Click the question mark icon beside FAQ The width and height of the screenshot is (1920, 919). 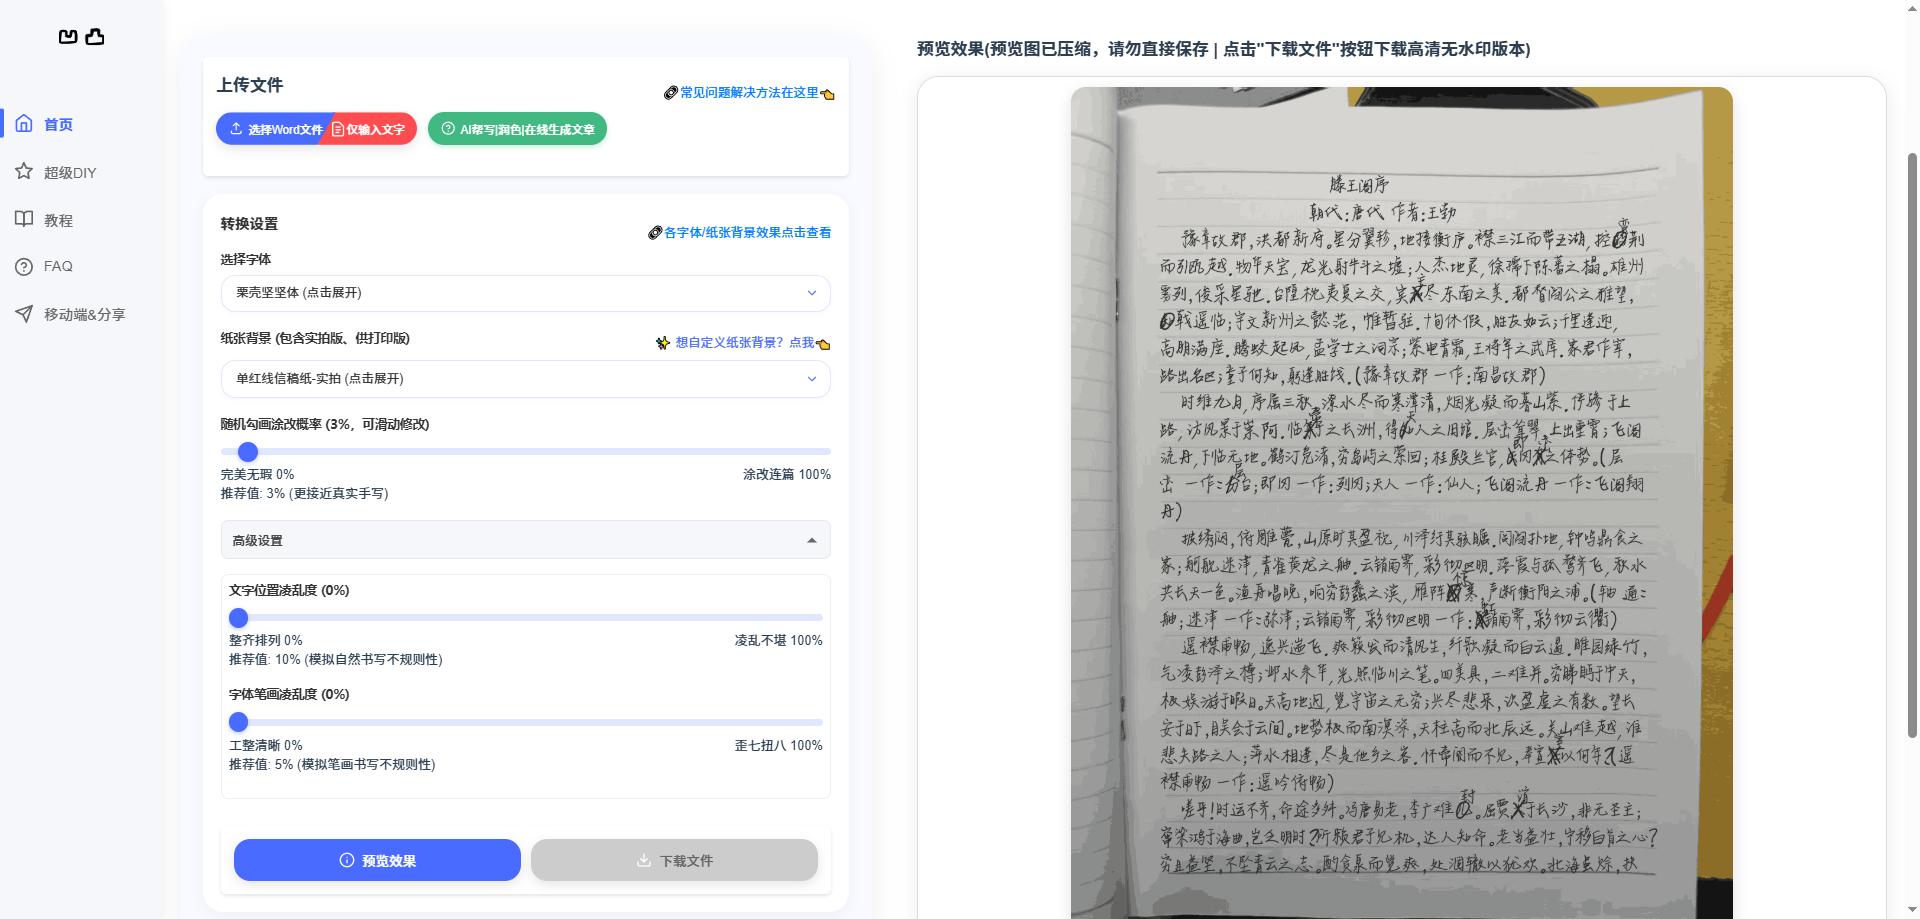24,266
